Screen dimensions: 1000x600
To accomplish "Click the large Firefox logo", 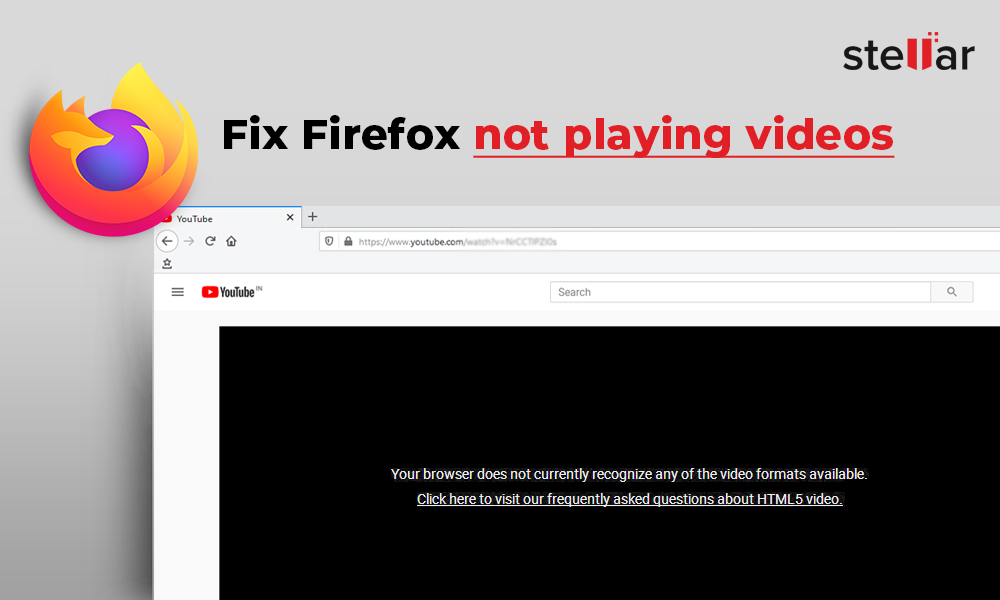I will point(114,150).
